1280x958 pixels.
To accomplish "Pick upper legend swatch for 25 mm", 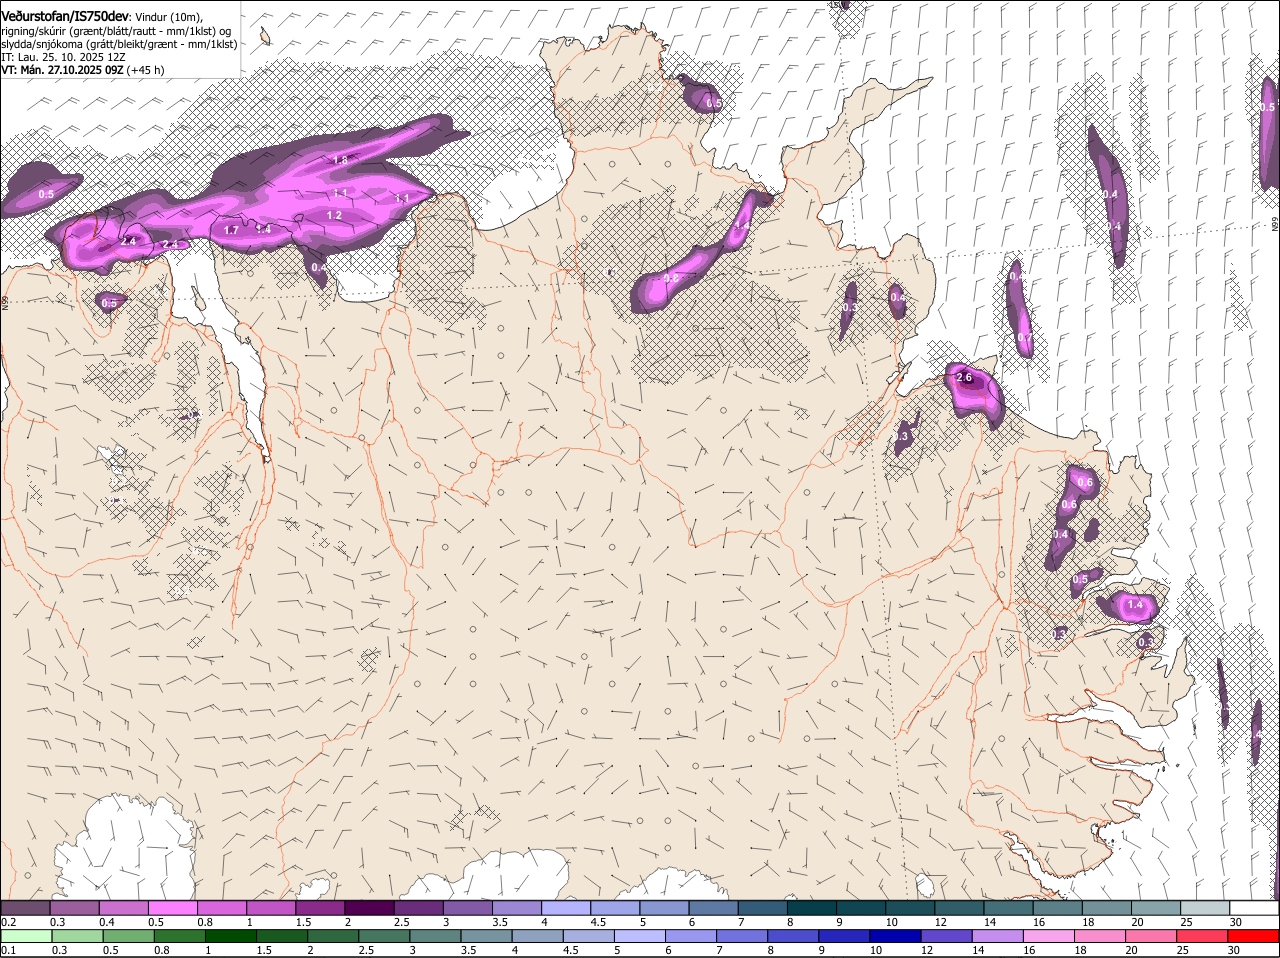I will (x=1206, y=907).
